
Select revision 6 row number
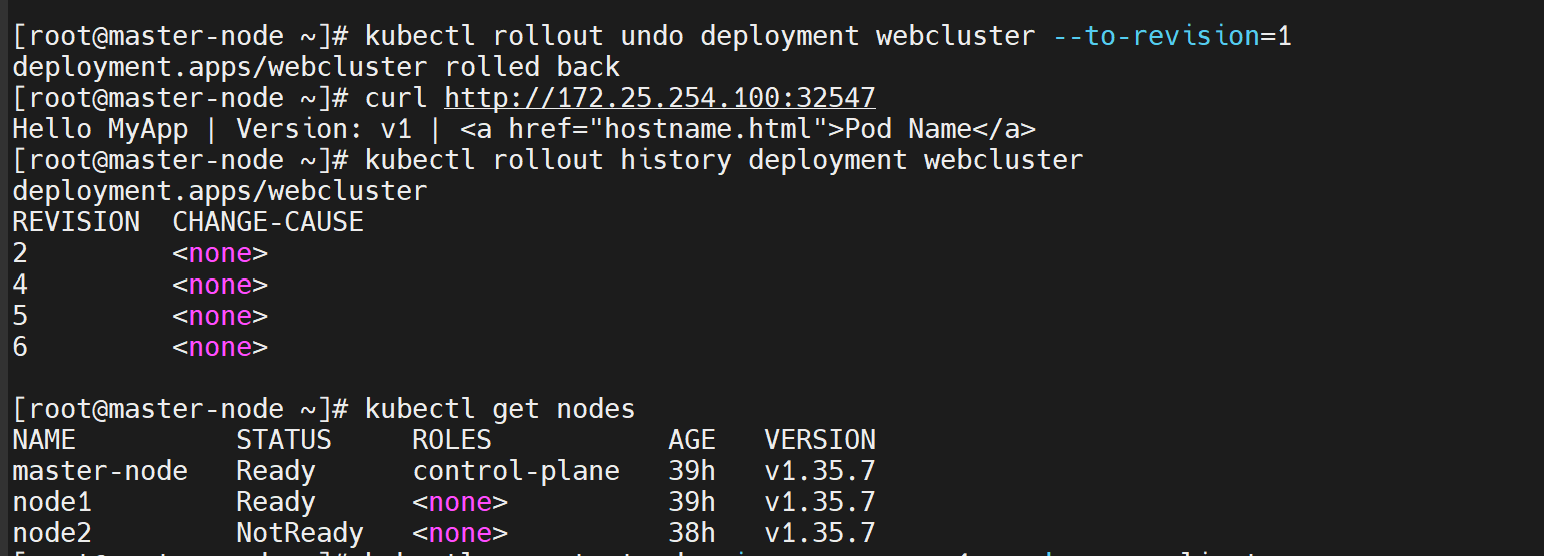click(x=20, y=347)
